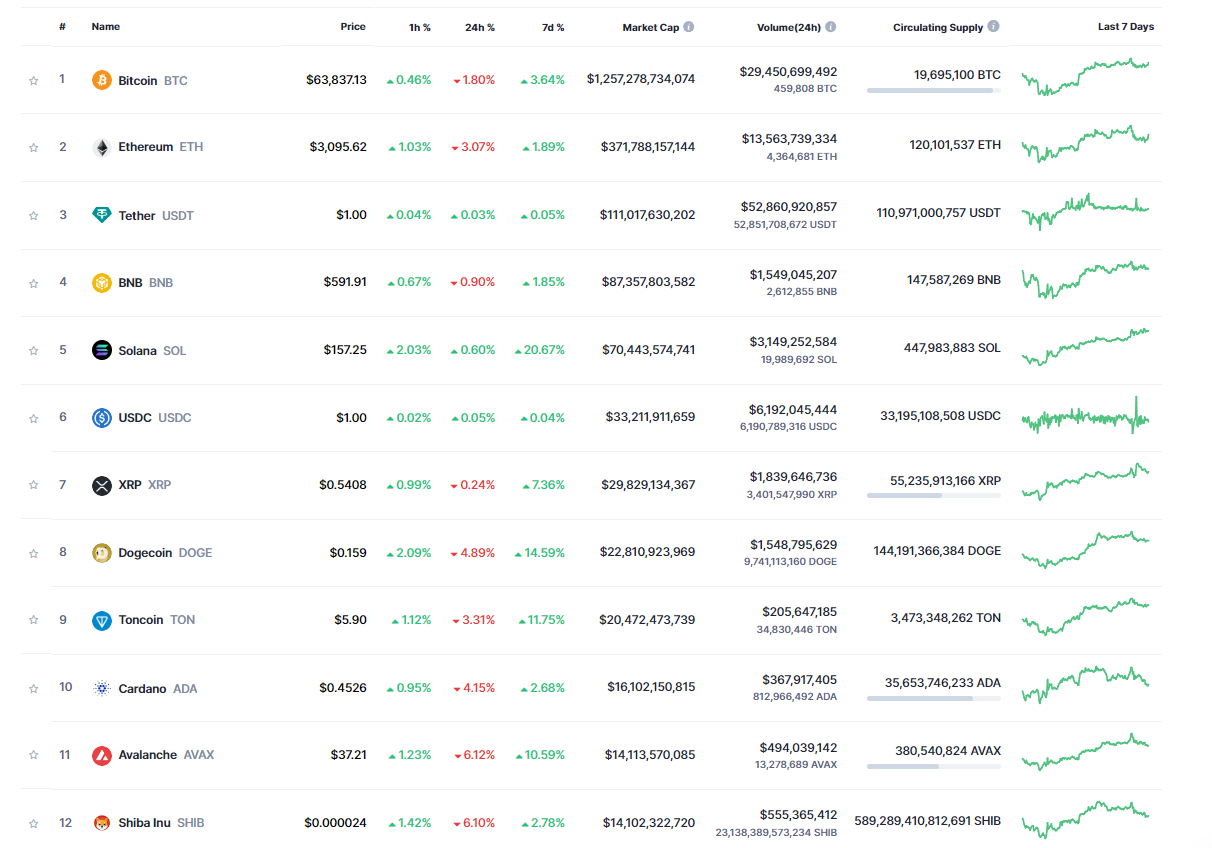Screen dimensions: 1212x848
Task: Open the Toncoin TON coin page
Action: (141, 620)
